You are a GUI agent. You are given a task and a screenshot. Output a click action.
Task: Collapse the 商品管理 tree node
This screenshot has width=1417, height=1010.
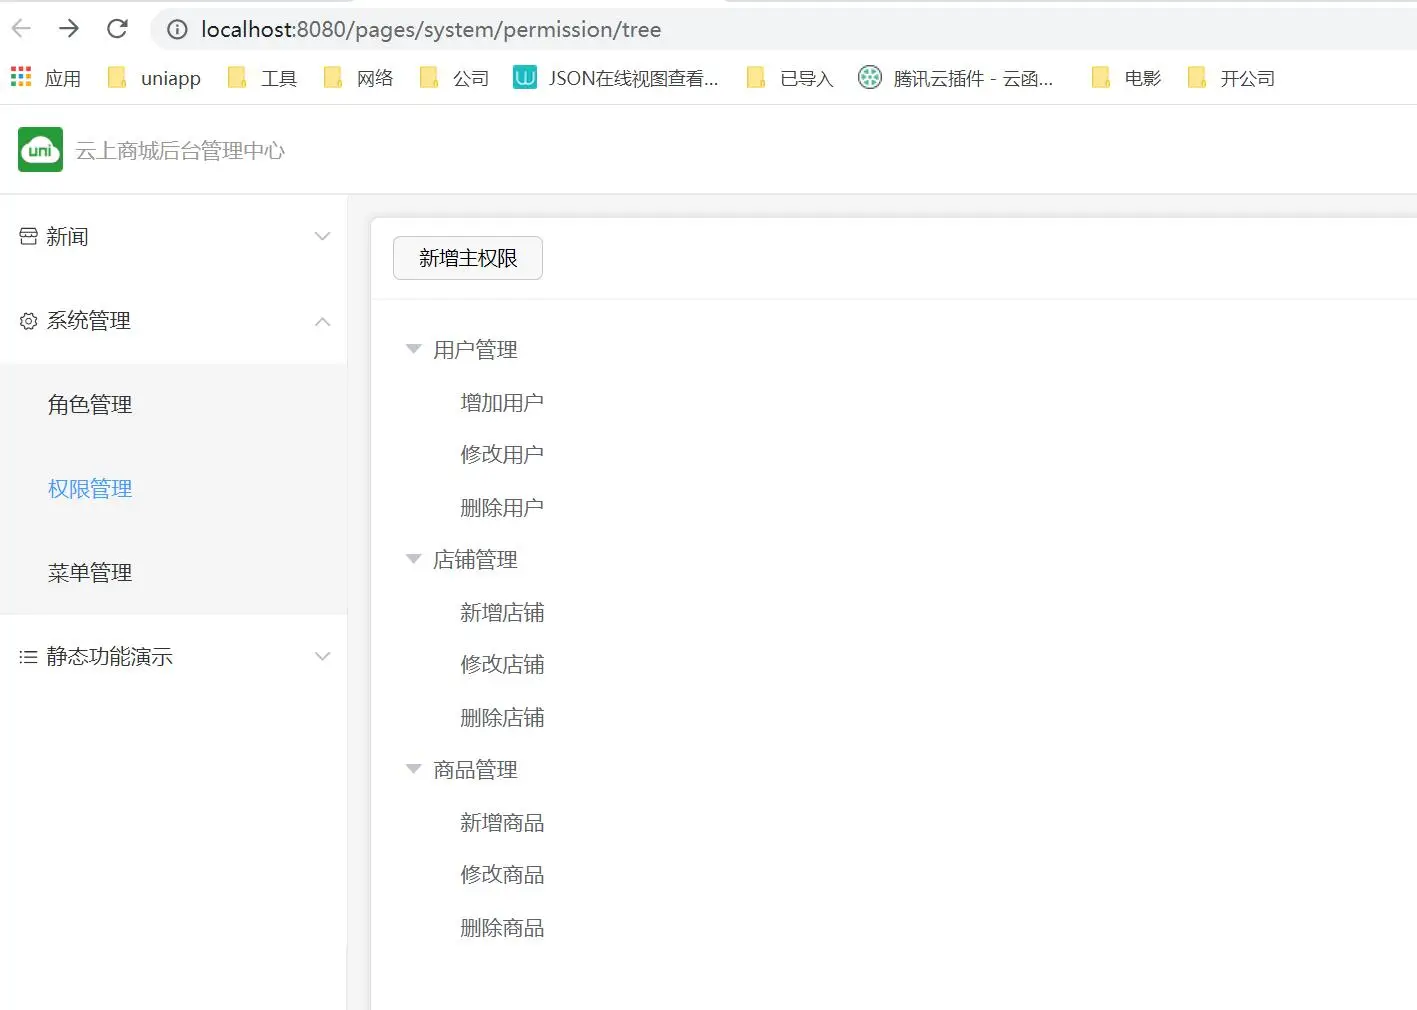pyautogui.click(x=413, y=769)
